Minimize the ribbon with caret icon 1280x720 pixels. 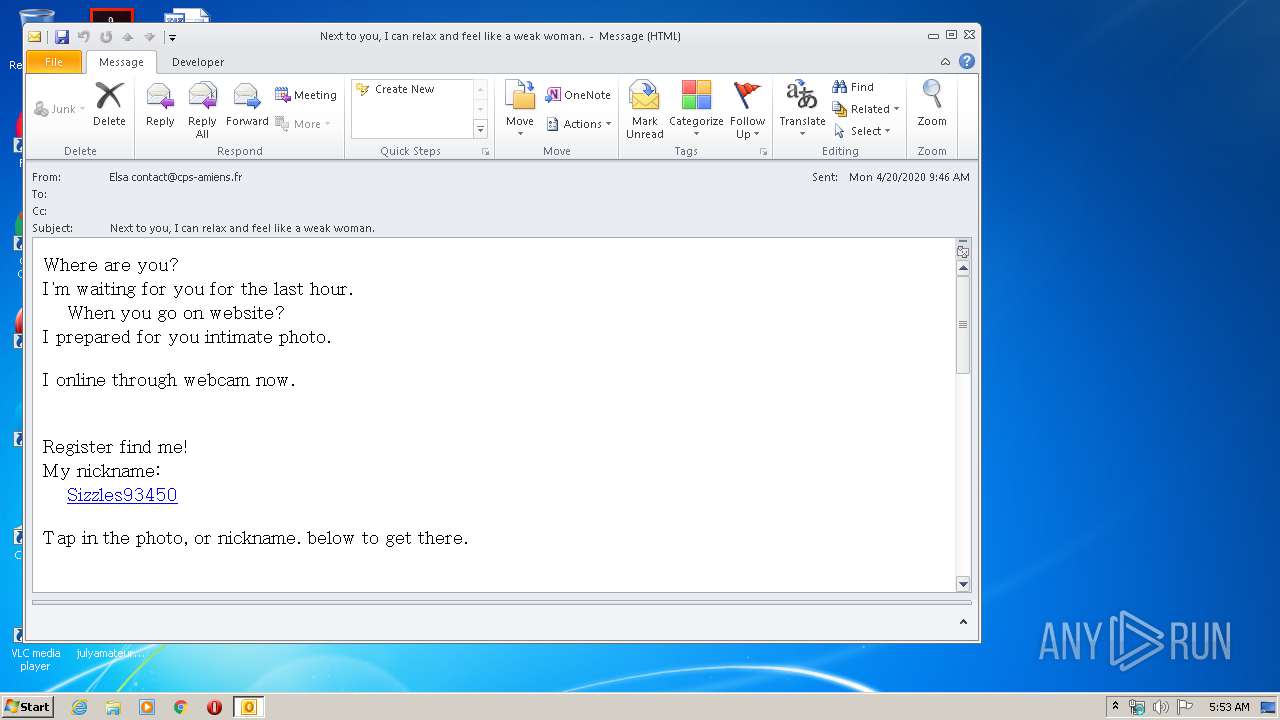pos(945,62)
